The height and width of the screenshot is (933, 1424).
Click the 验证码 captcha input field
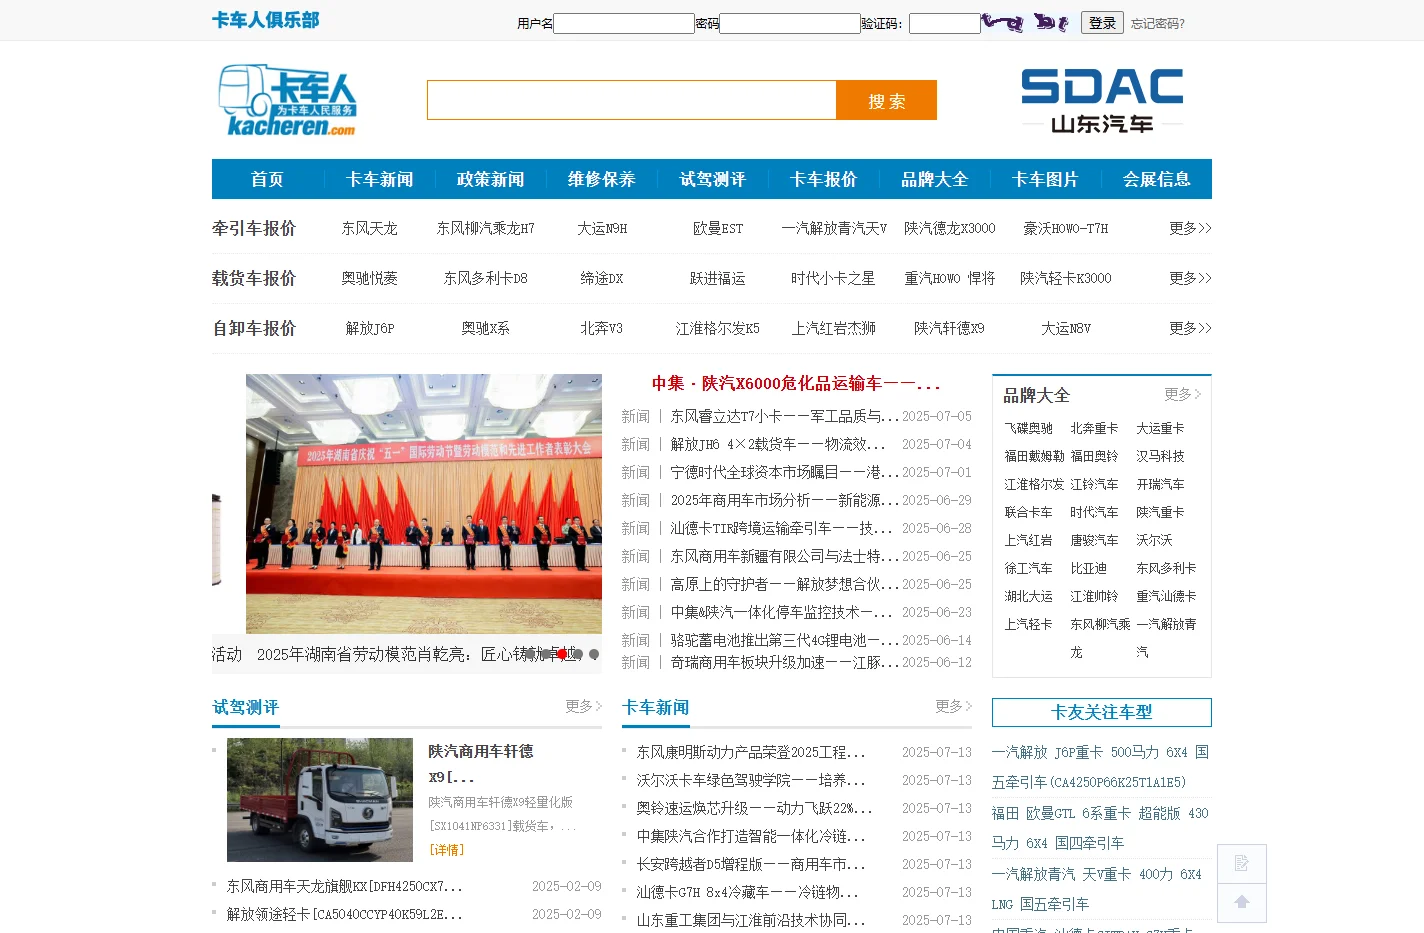[945, 23]
